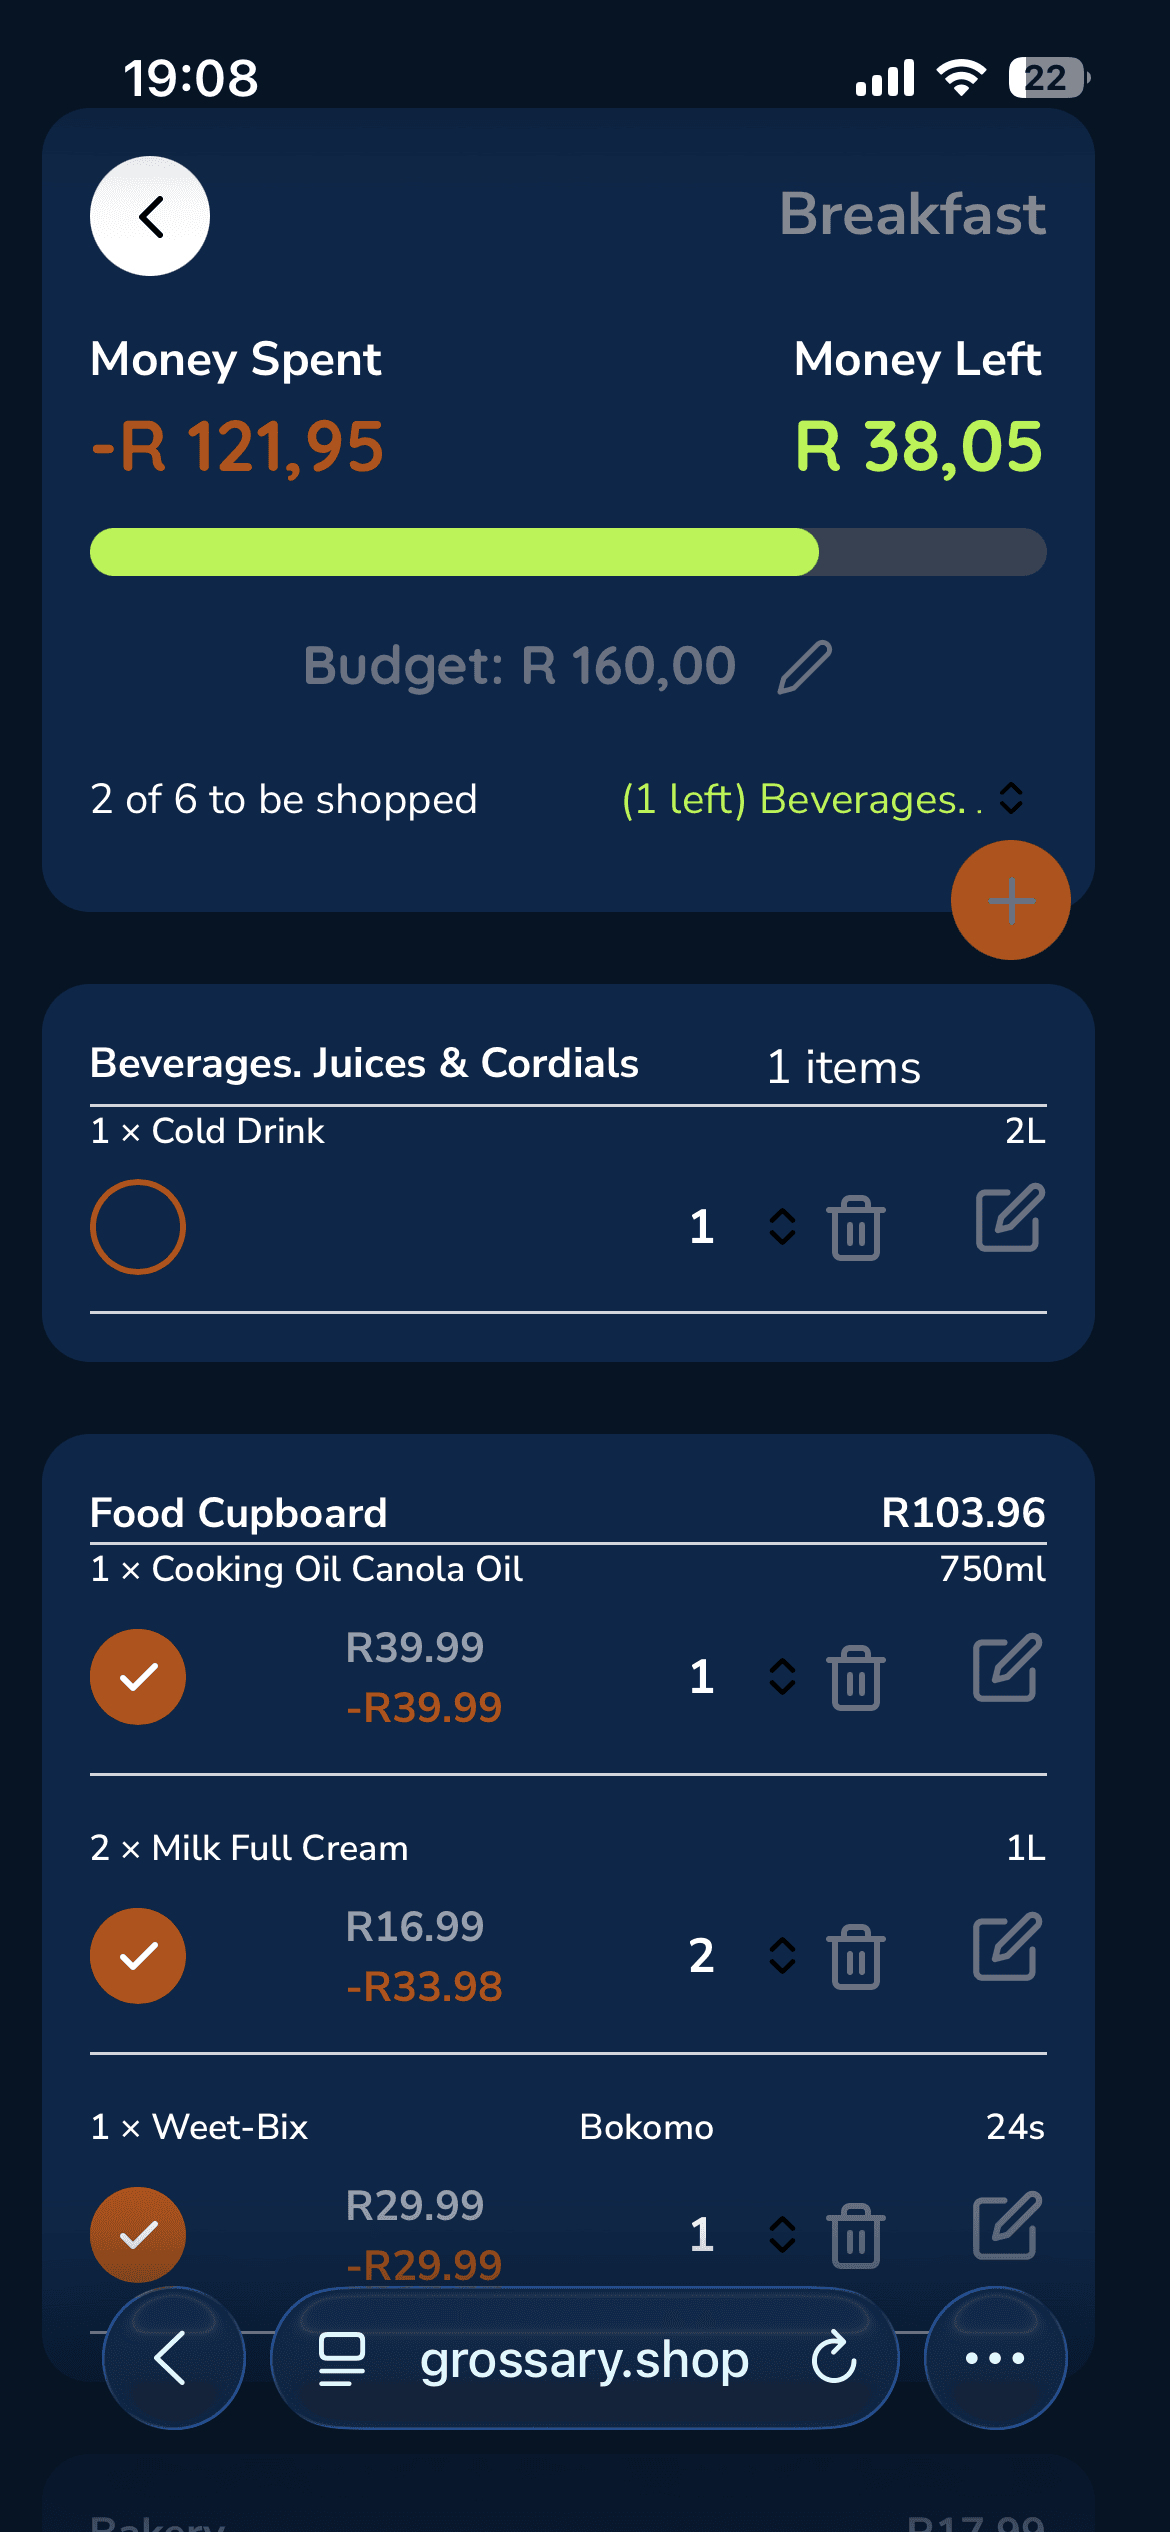This screenshot has height=2532, width=1170.
Task: Tap the grossary.shop address bar
Action: (584, 2360)
